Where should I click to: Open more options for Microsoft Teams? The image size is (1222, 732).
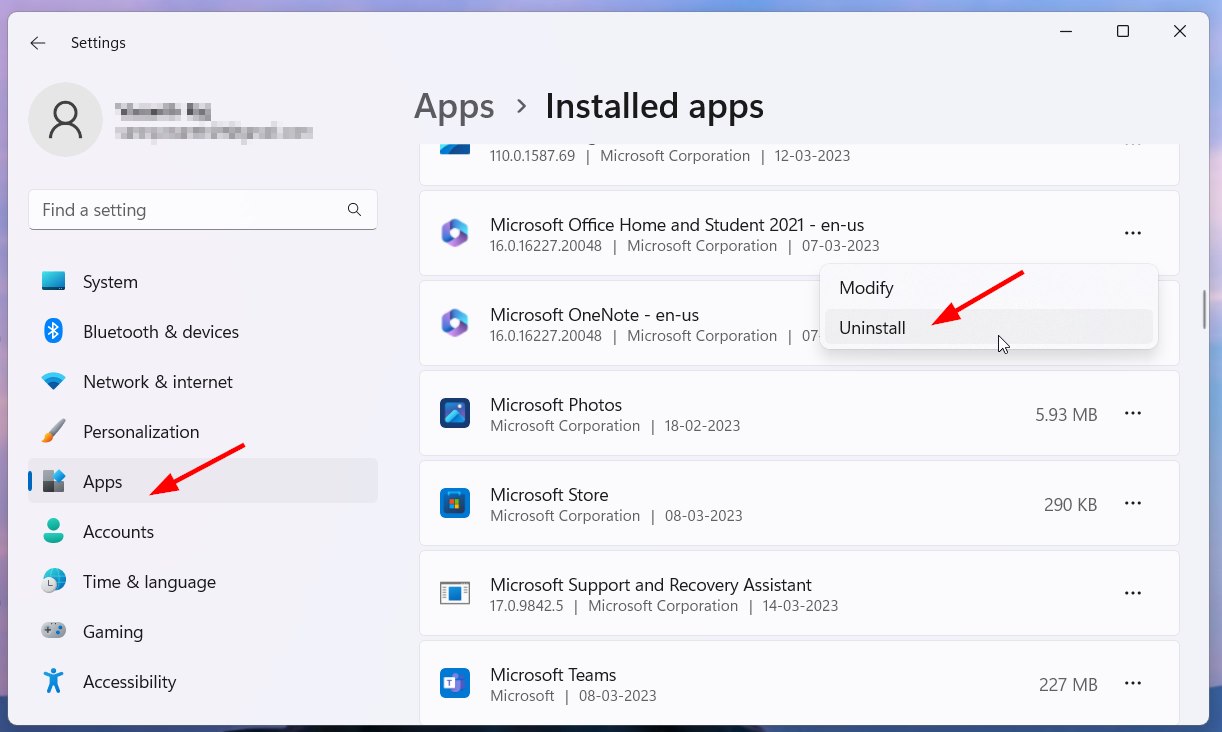tap(1132, 683)
